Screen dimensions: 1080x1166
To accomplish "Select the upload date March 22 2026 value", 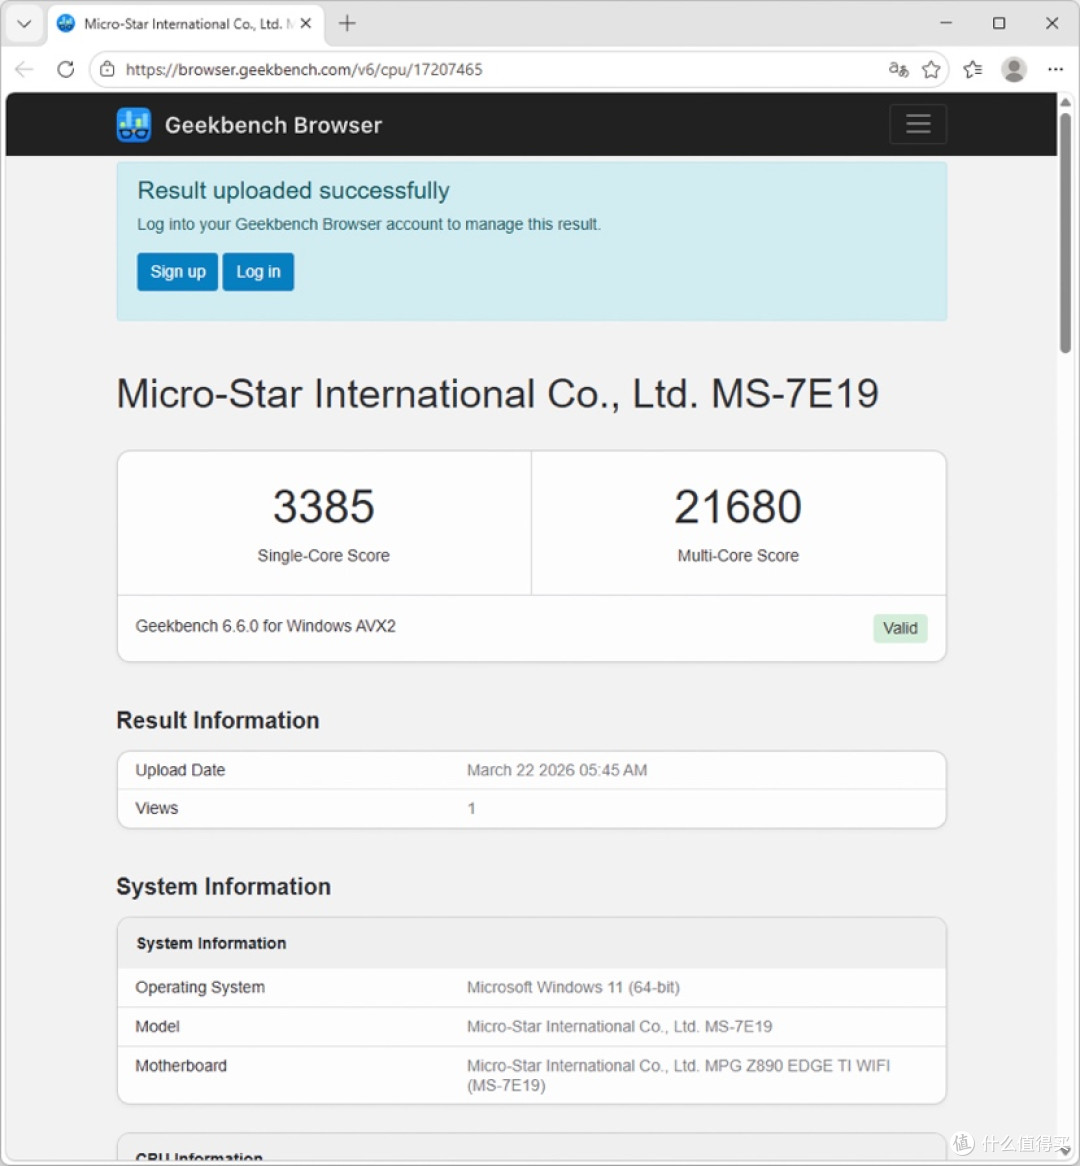I will click(557, 770).
